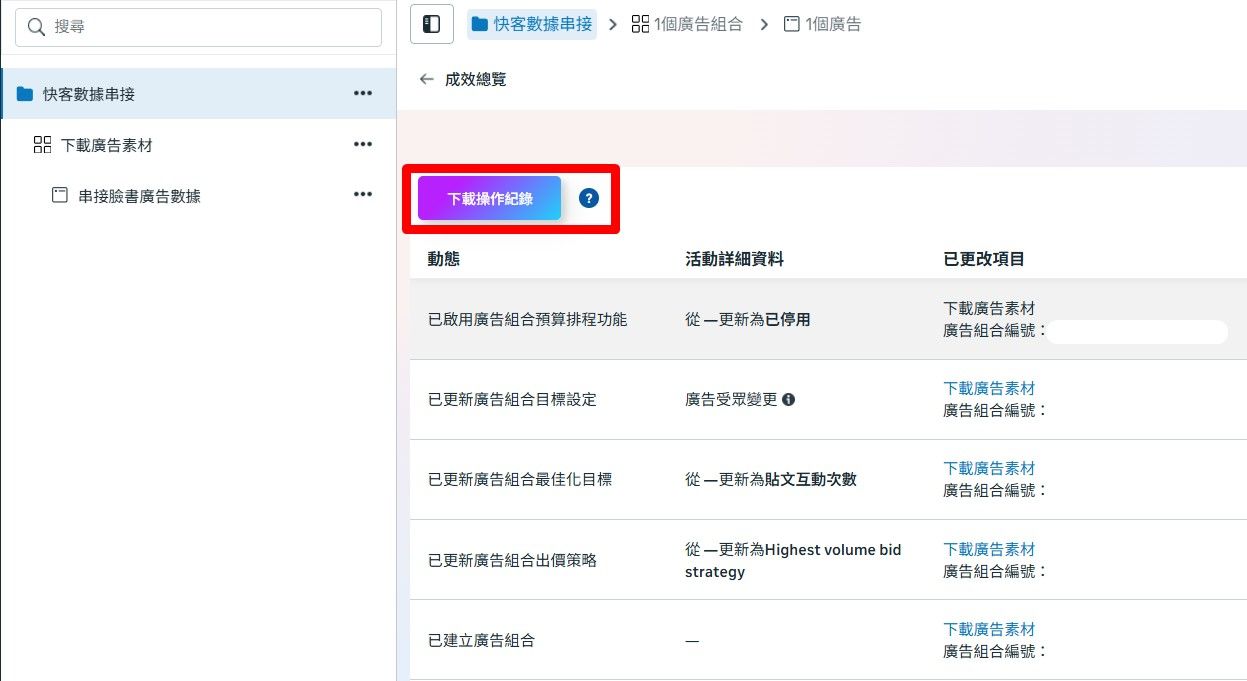Open more options for 串接臉書廣告數據 row
Image resolution: width=1247 pixels, height=681 pixels.
click(x=363, y=195)
